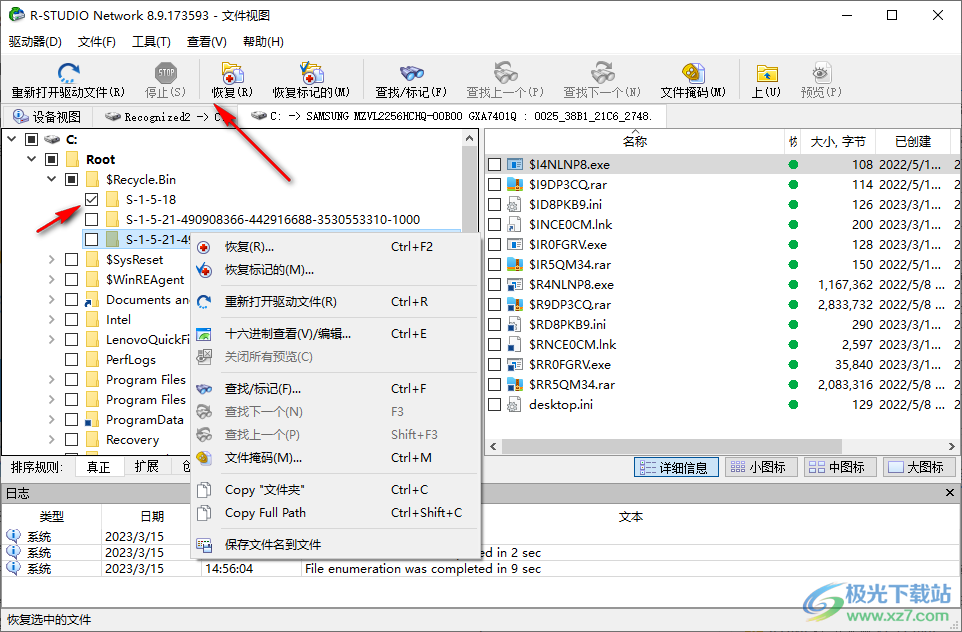Toggle the $SysReset folder checkbox

click(x=72, y=260)
